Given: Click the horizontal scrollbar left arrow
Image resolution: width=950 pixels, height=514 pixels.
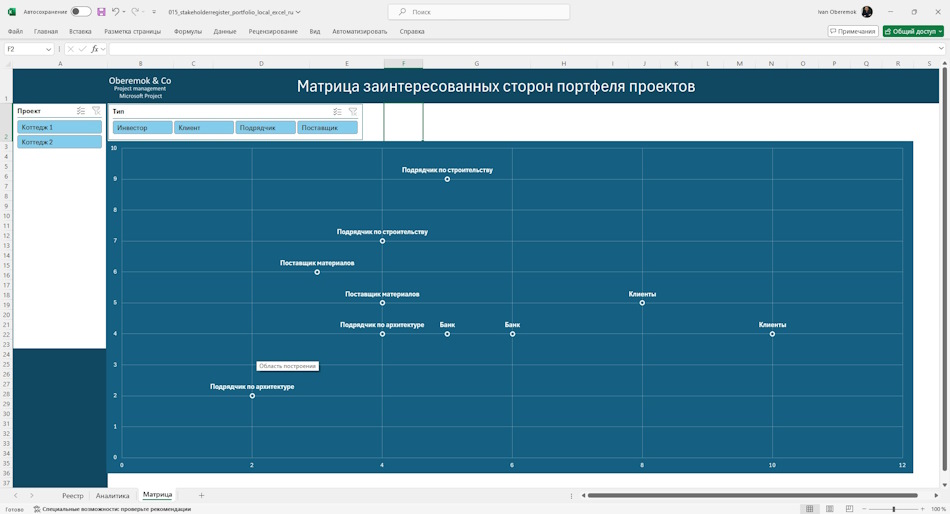Looking at the screenshot, I should pos(583,495).
